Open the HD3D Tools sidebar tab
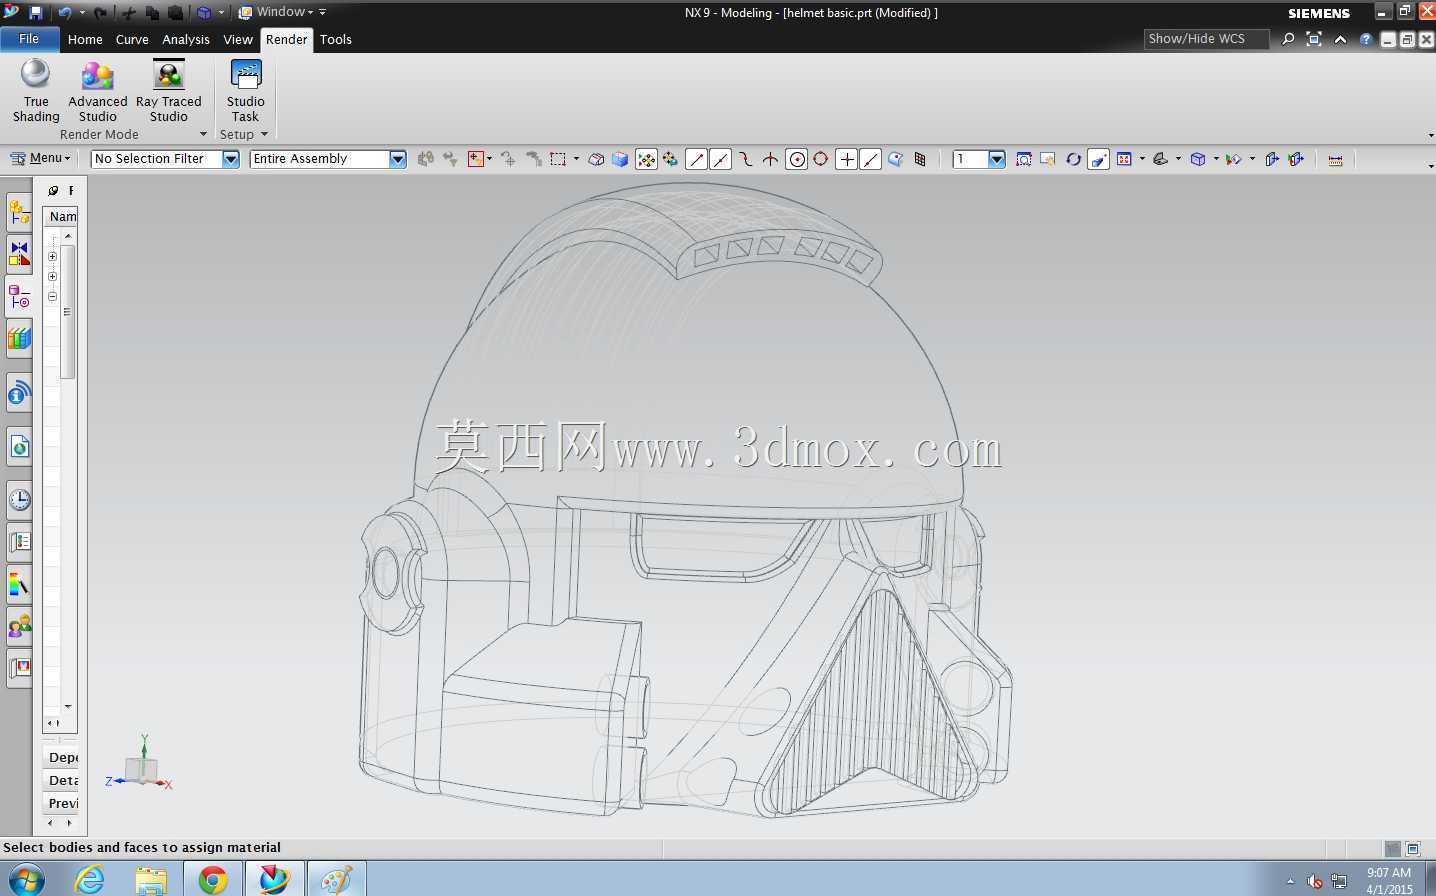1436x896 pixels. pos(19,393)
